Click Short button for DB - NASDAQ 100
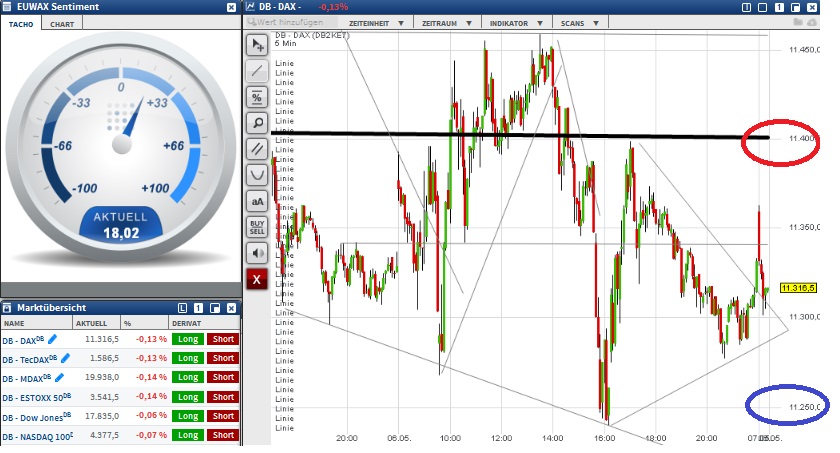The image size is (840, 453). coord(223,435)
